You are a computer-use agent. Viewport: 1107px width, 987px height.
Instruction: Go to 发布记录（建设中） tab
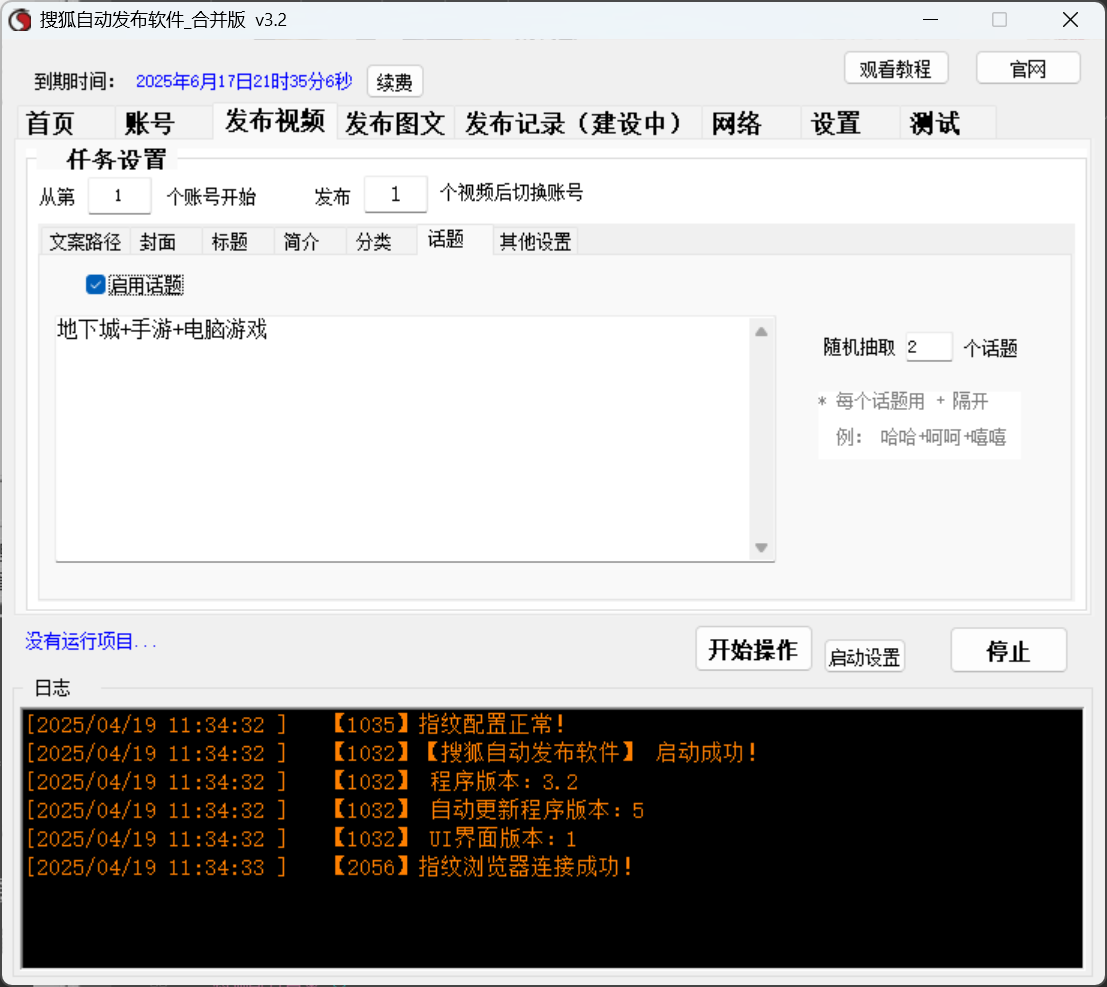(x=578, y=123)
